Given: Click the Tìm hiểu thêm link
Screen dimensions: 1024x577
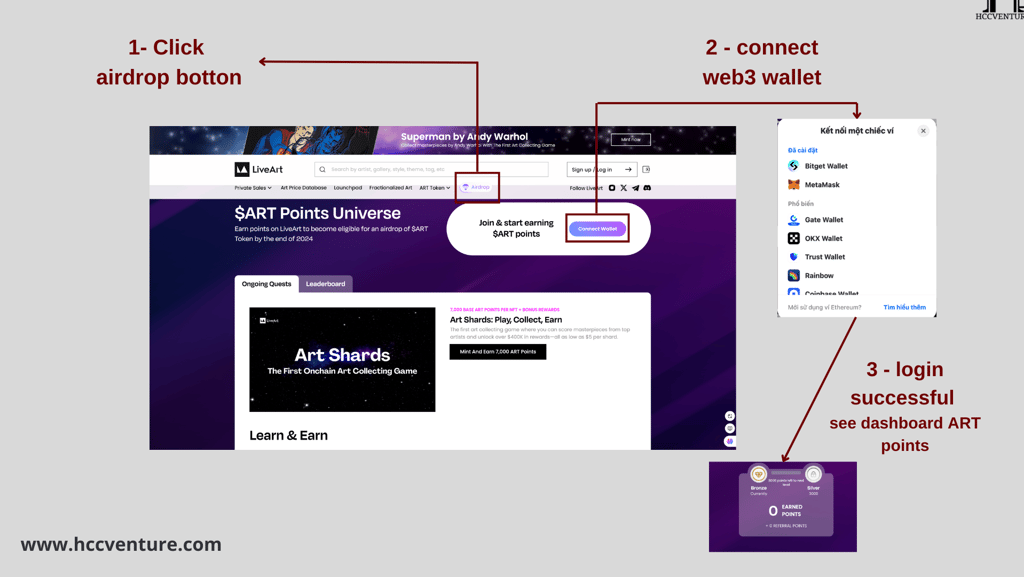Looking at the screenshot, I should pos(904,307).
